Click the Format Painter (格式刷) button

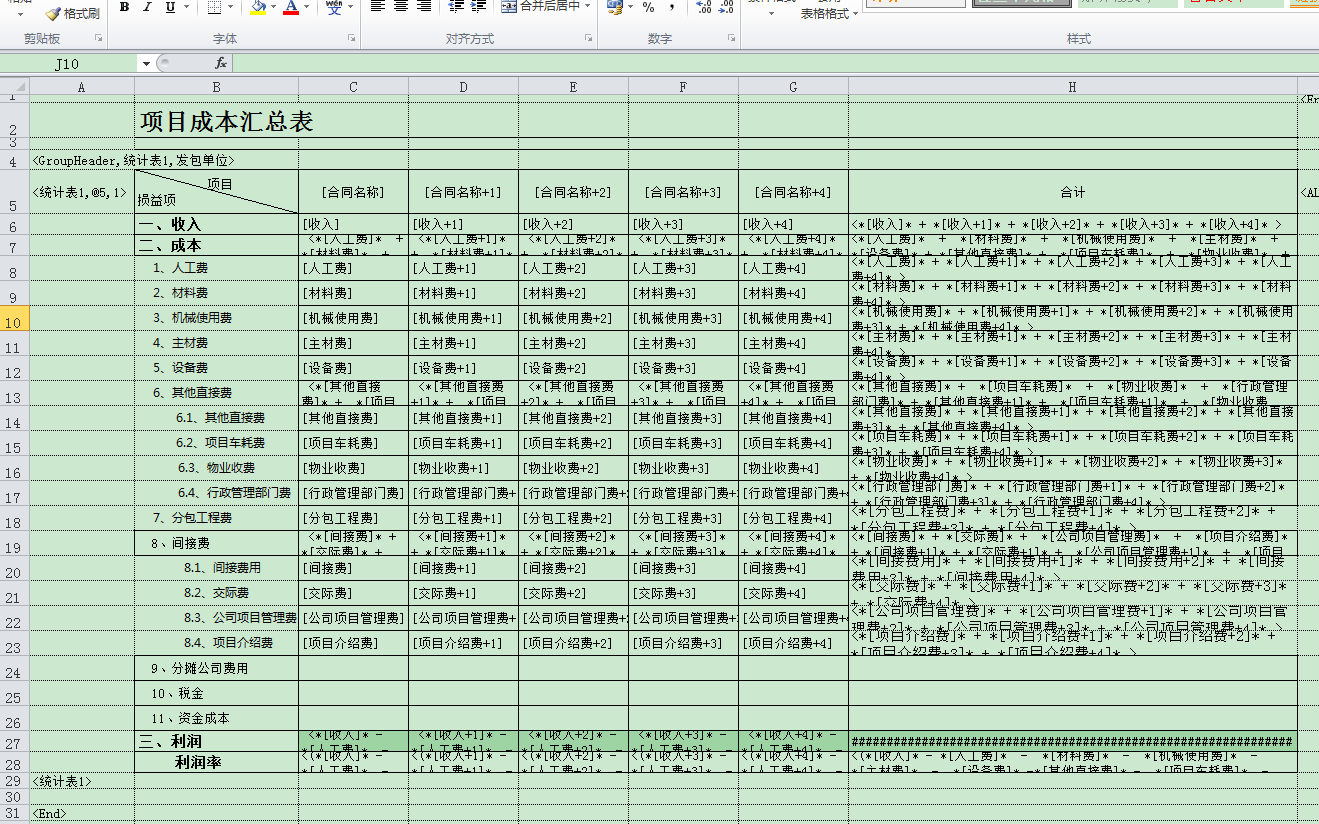[x=73, y=13]
